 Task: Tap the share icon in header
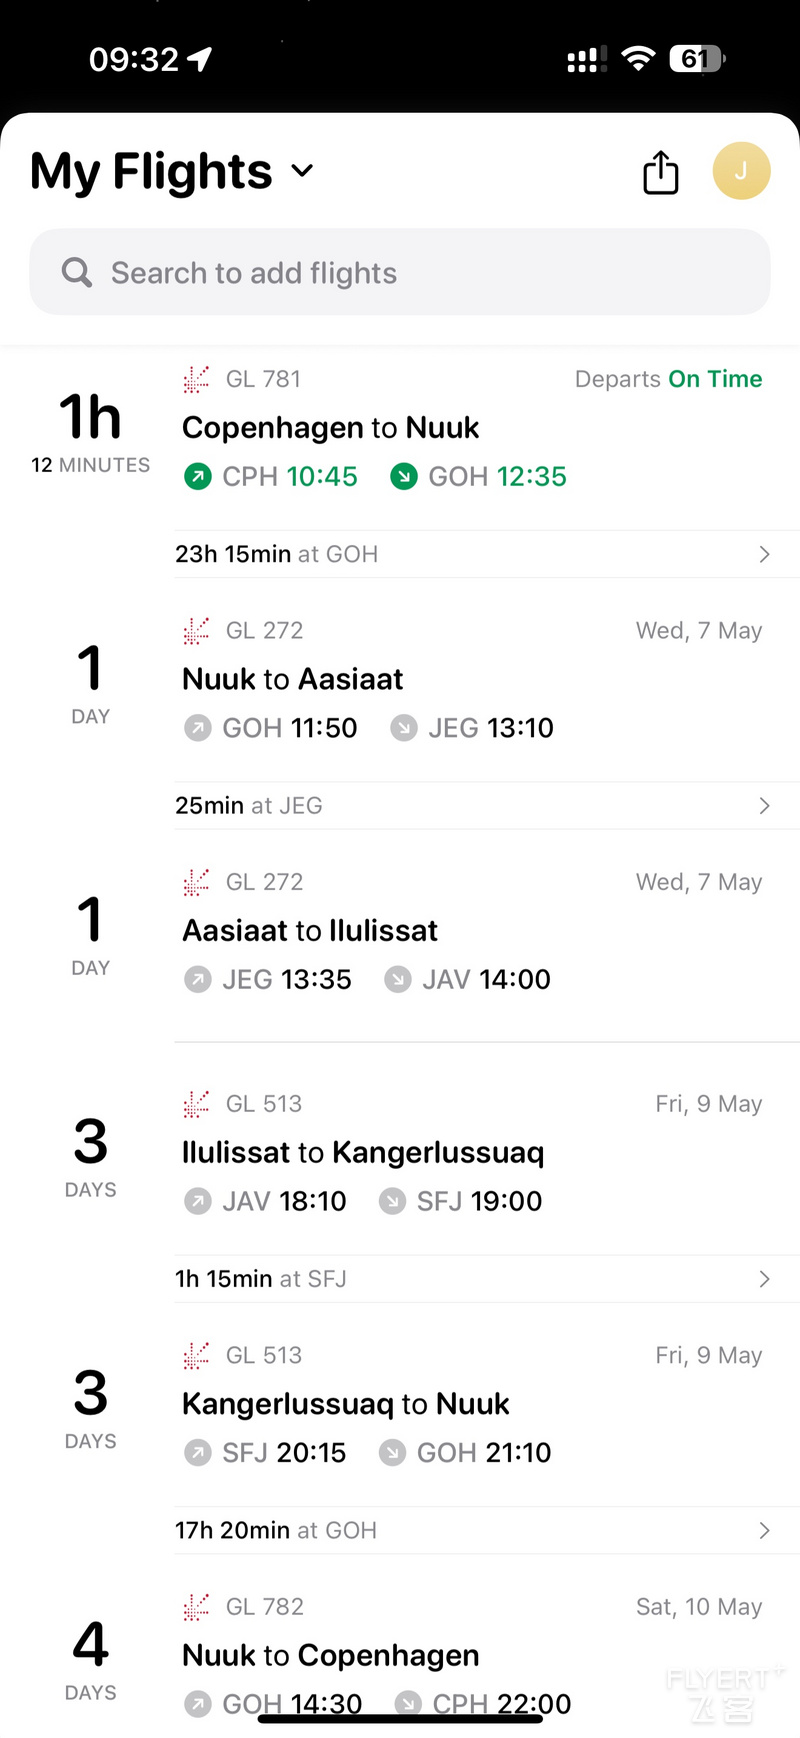point(660,172)
